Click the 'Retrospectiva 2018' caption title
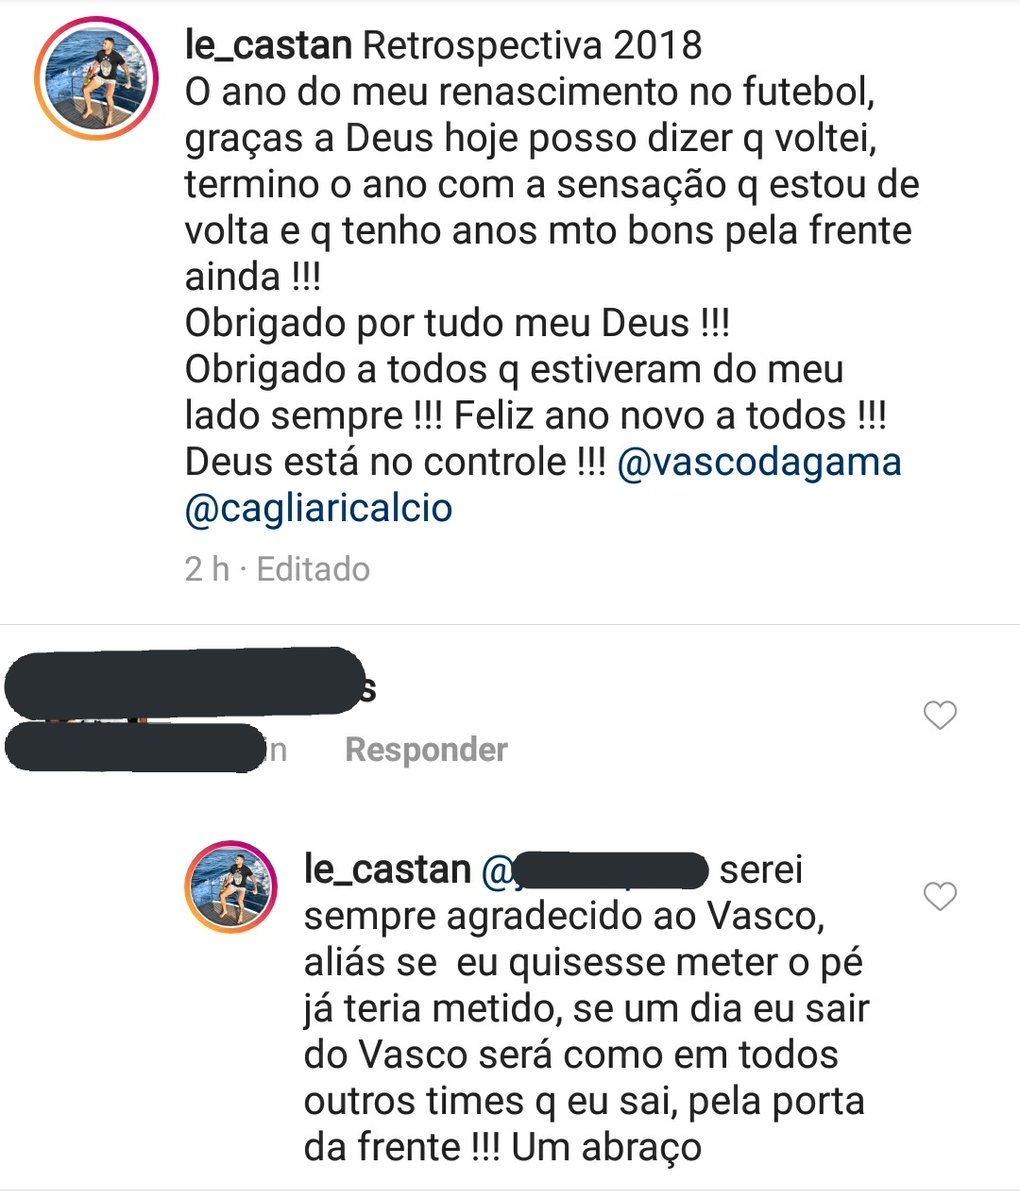This screenshot has width=1020, height=1199. (x=531, y=45)
